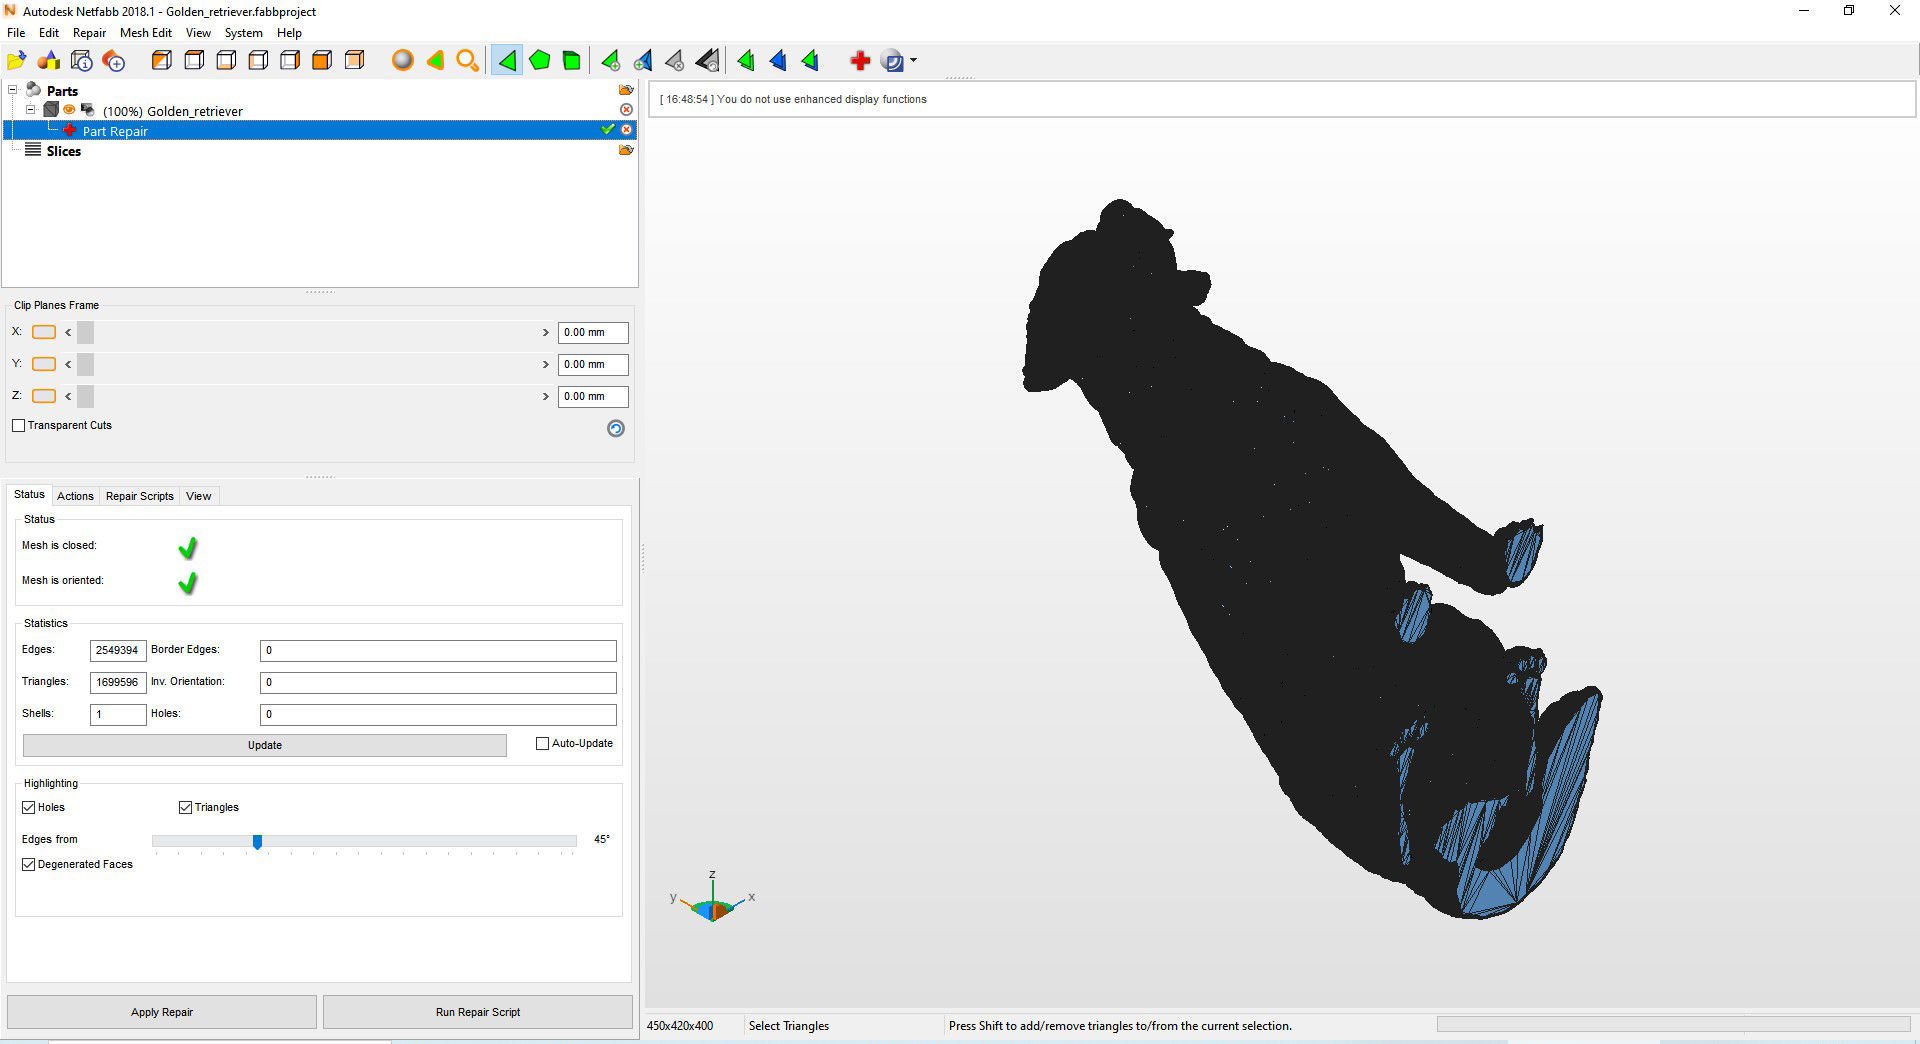Click the orange-outlined triangle zoom icon
The image size is (1920, 1044).
point(435,61)
